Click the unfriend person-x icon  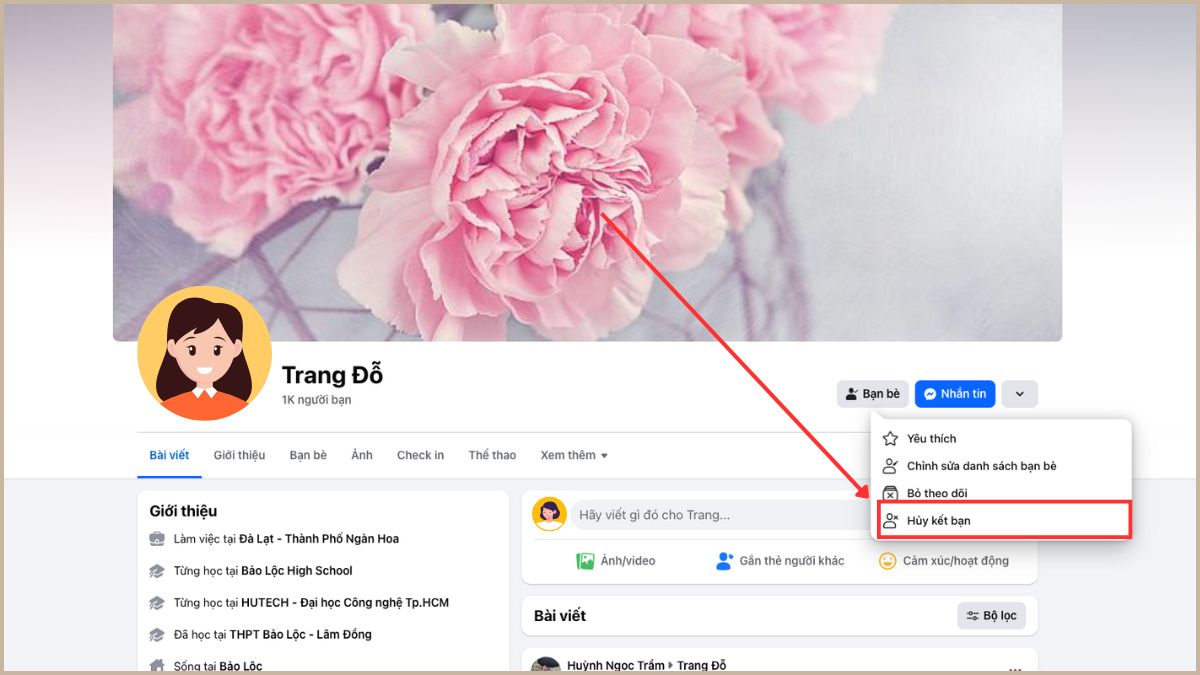tap(890, 520)
